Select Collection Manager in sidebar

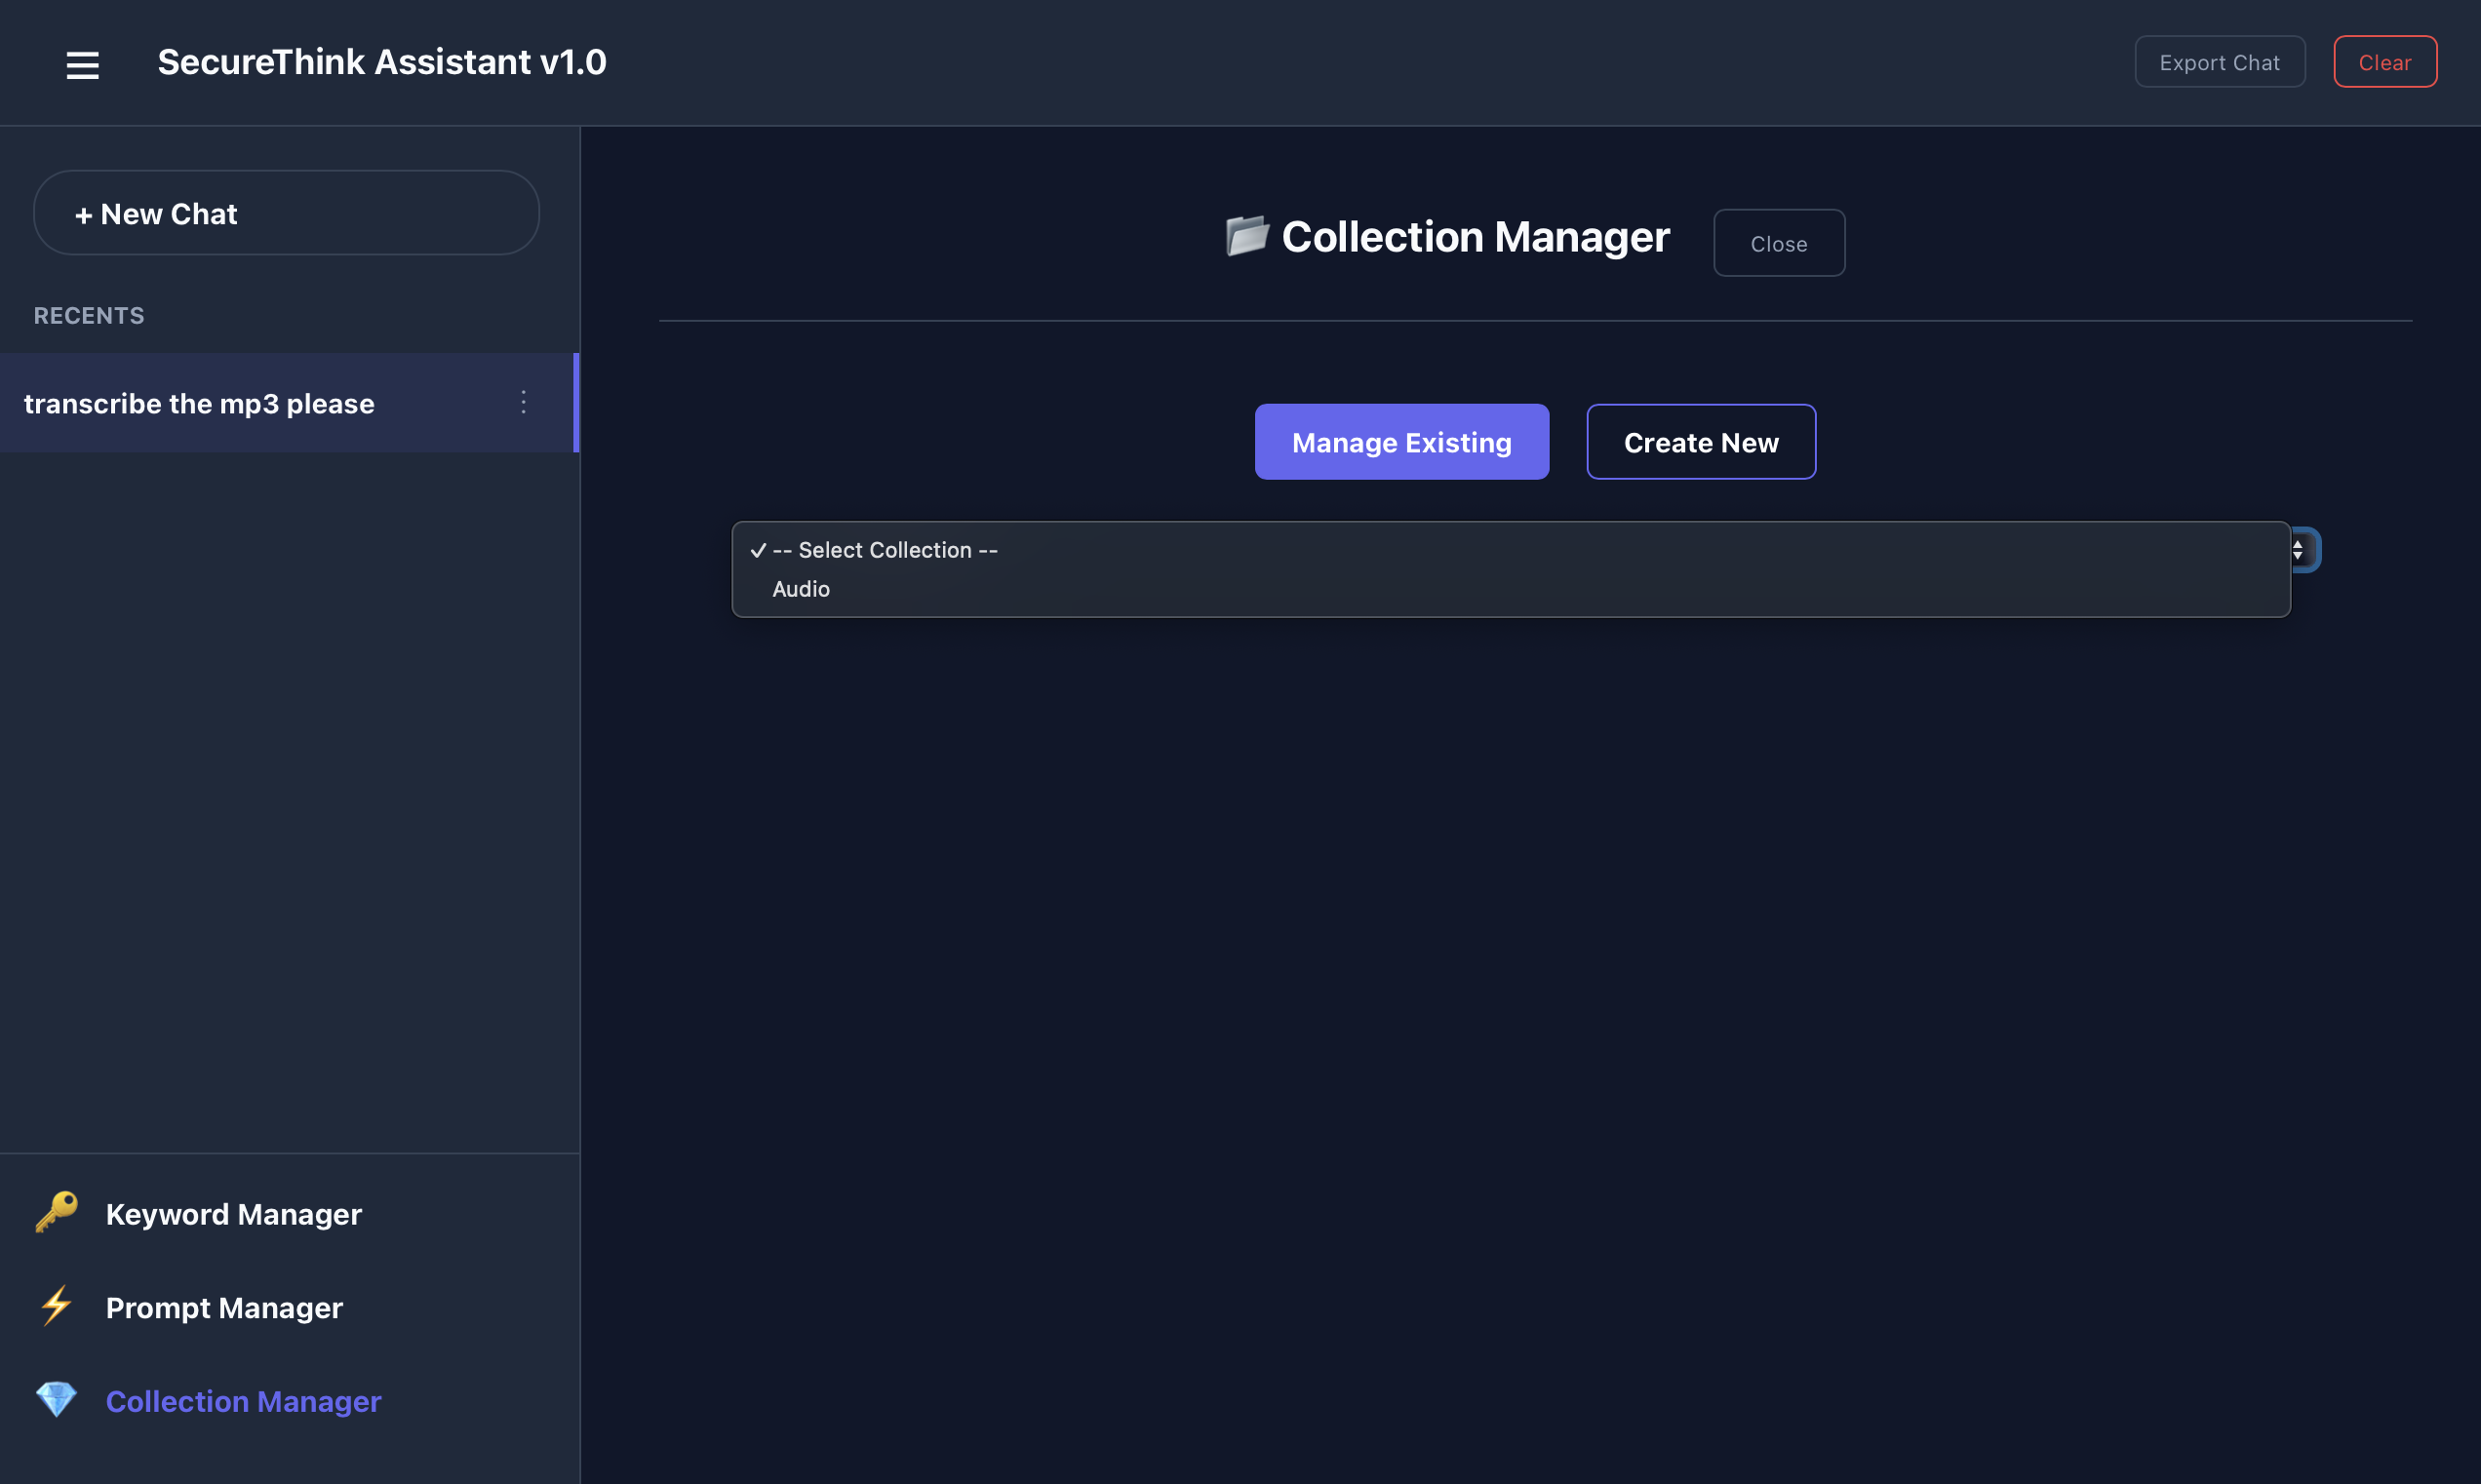[x=243, y=1401]
